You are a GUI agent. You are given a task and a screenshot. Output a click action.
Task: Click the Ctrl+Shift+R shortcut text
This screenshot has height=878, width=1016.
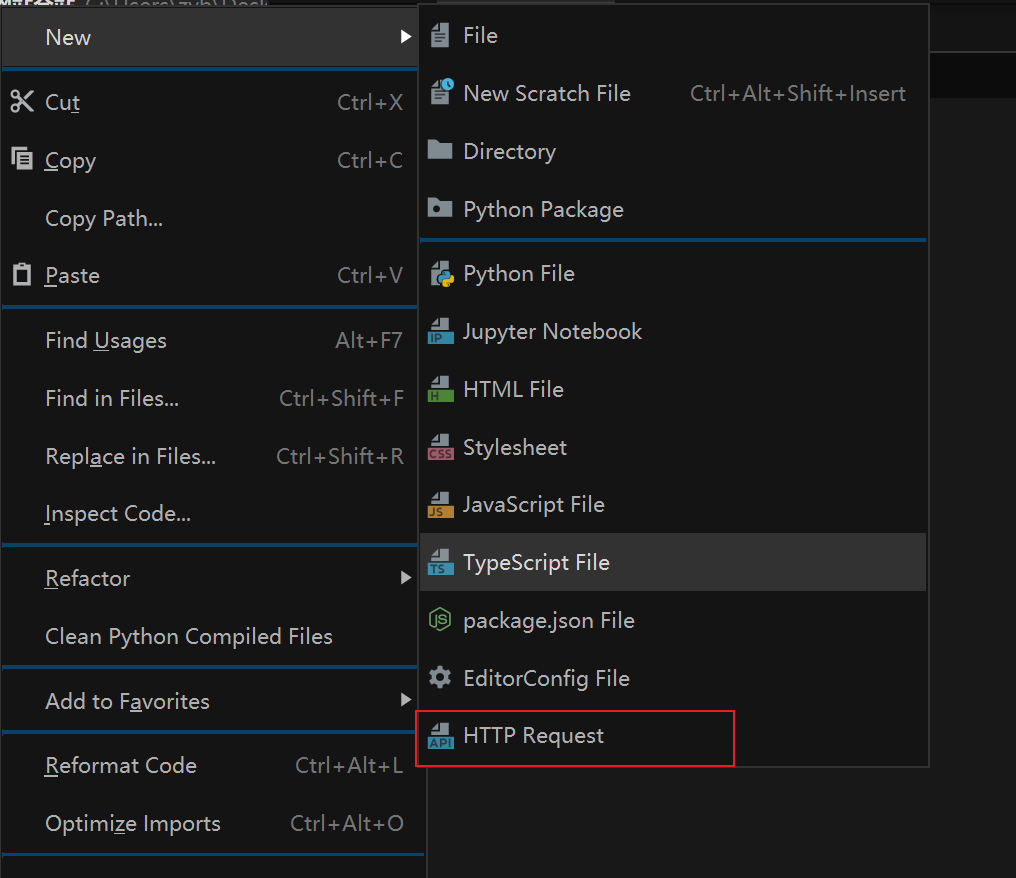click(340, 456)
